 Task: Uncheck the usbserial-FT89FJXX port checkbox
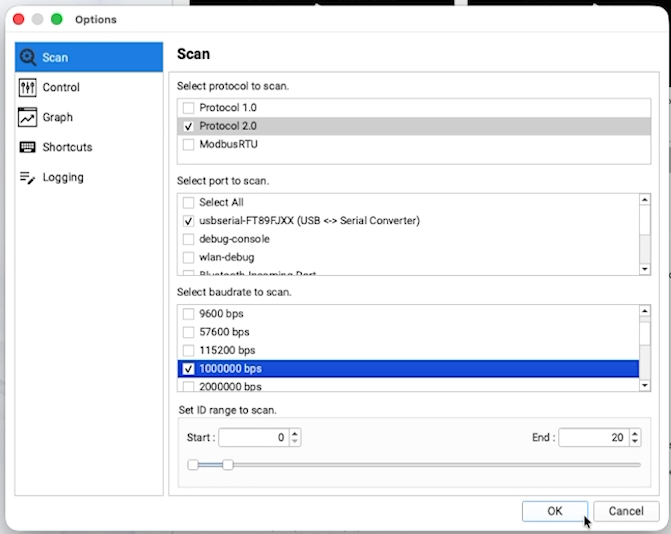188,221
